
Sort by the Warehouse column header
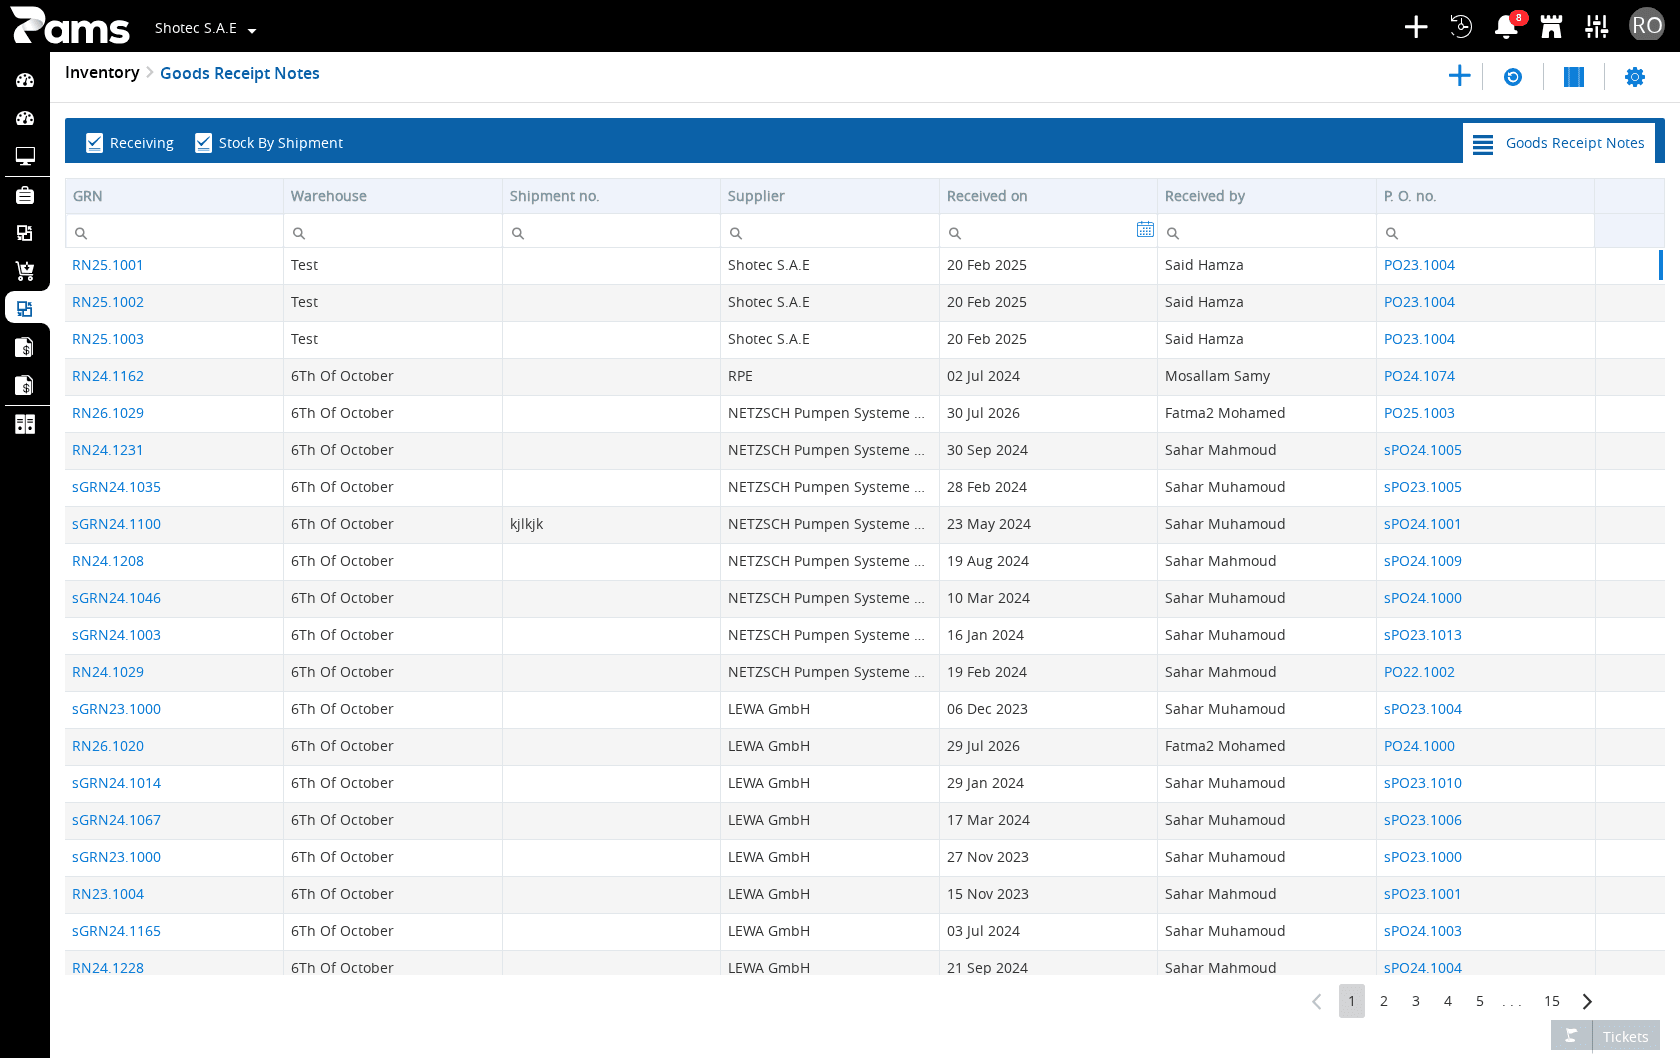click(x=393, y=196)
